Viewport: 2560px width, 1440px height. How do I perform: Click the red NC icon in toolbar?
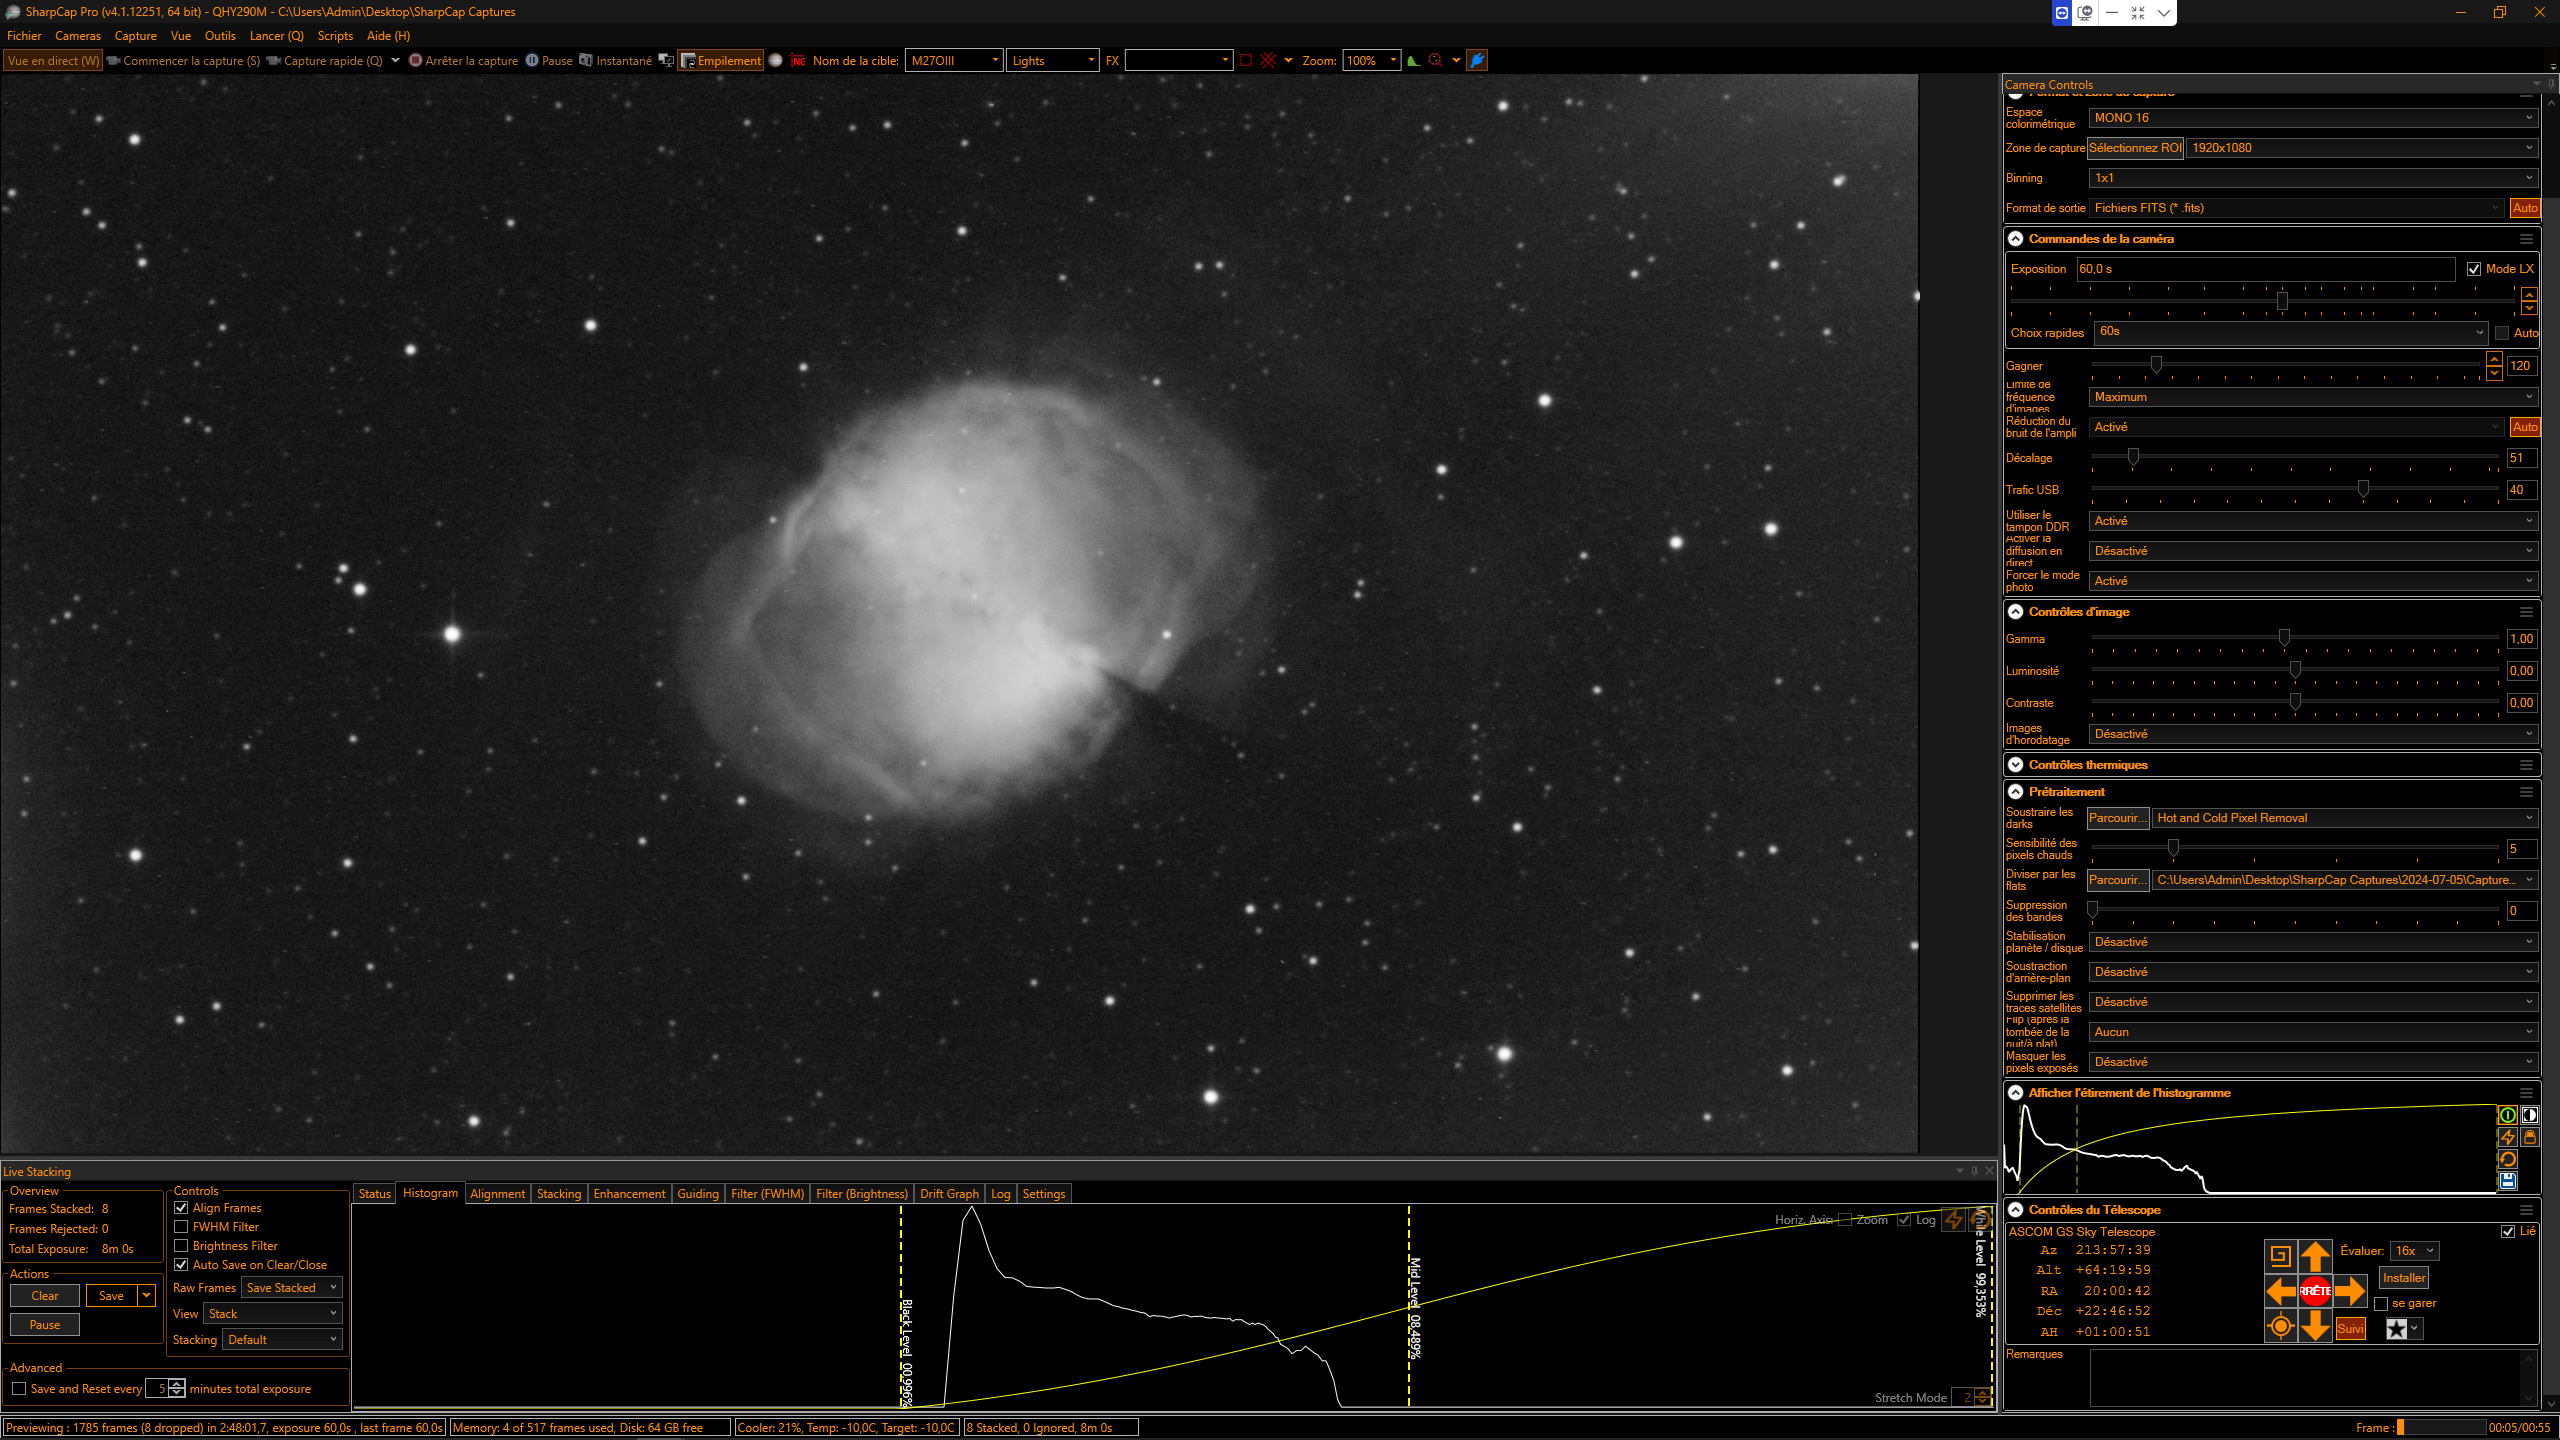(x=798, y=61)
